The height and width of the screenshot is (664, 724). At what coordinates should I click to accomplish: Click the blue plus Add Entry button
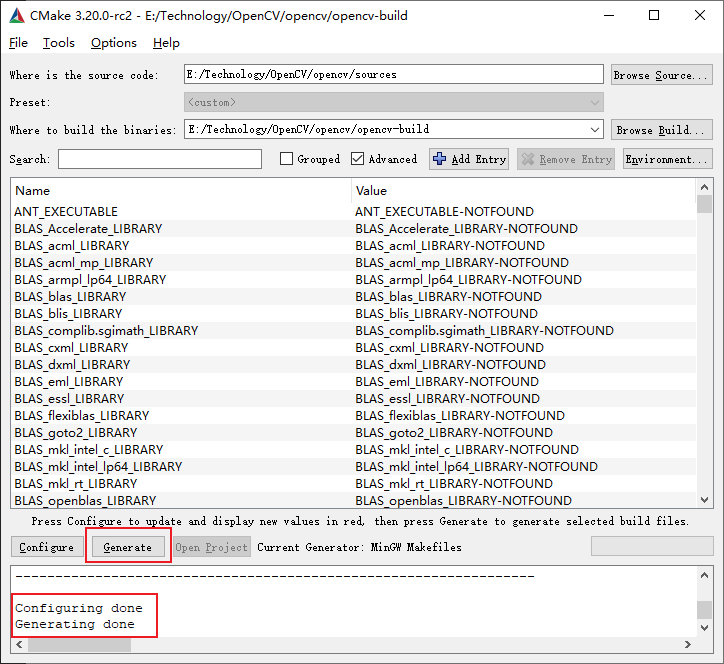coord(469,159)
